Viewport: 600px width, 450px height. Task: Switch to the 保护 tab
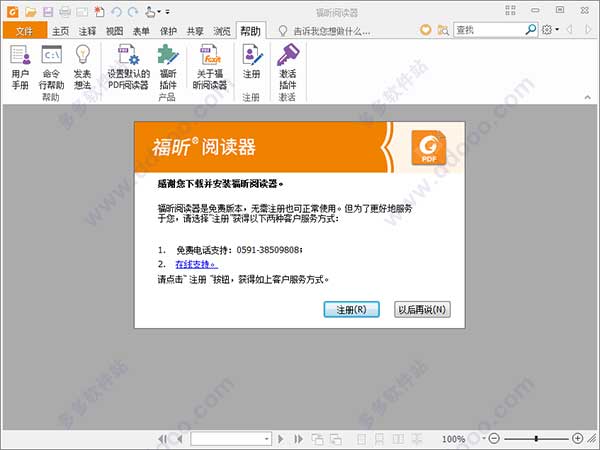pyautogui.click(x=168, y=31)
